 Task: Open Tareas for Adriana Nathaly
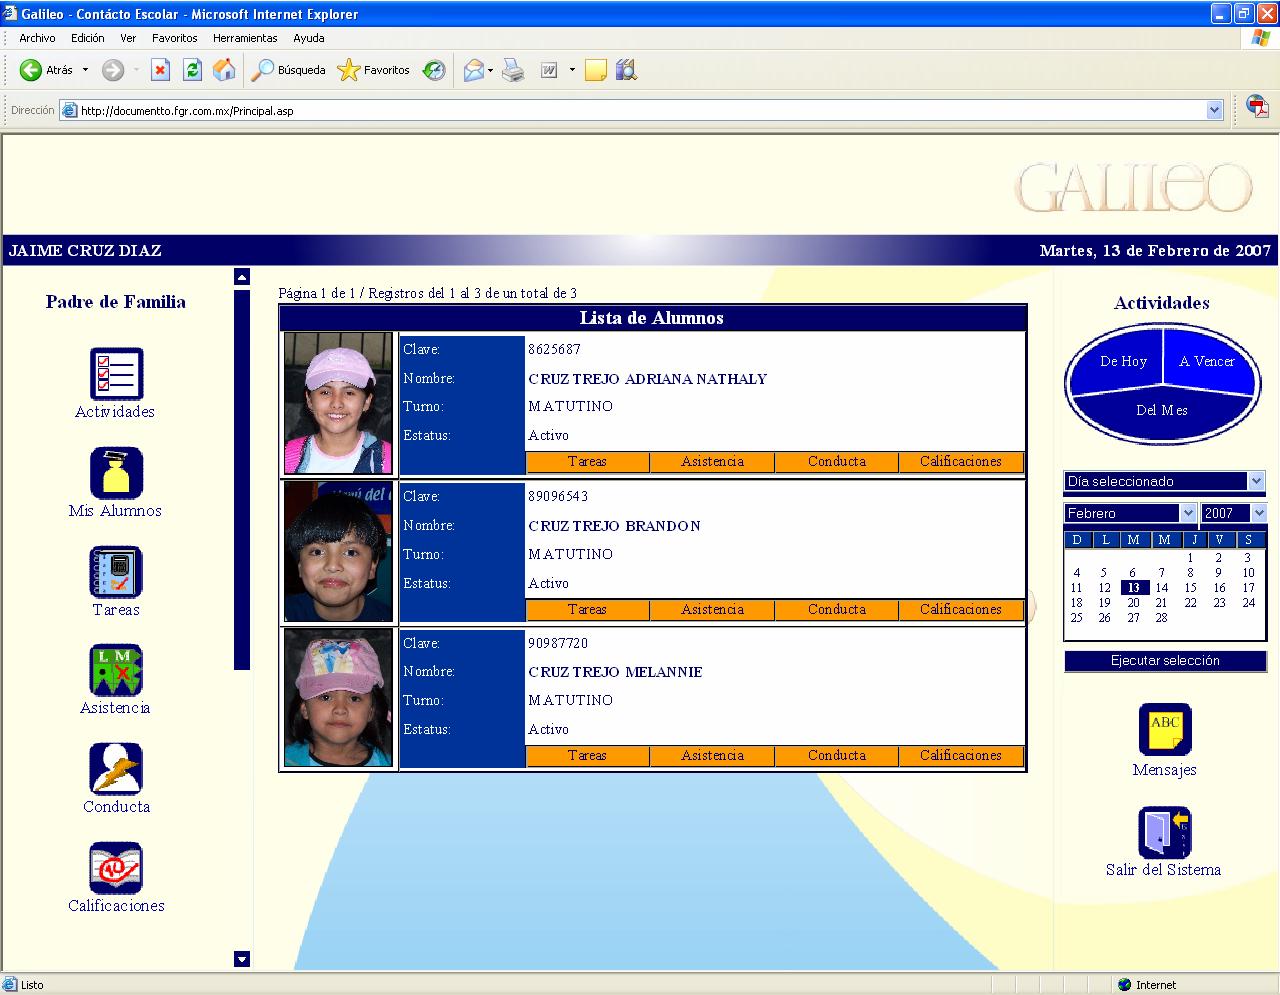[587, 462]
